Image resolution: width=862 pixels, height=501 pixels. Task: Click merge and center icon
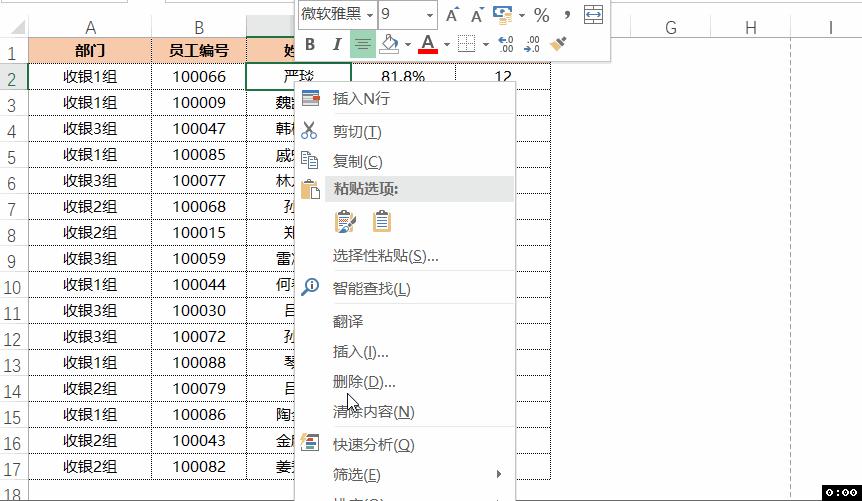click(593, 15)
